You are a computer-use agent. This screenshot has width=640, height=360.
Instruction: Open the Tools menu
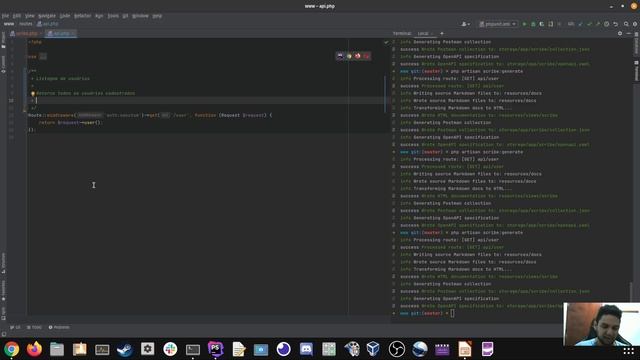[x=113, y=16]
